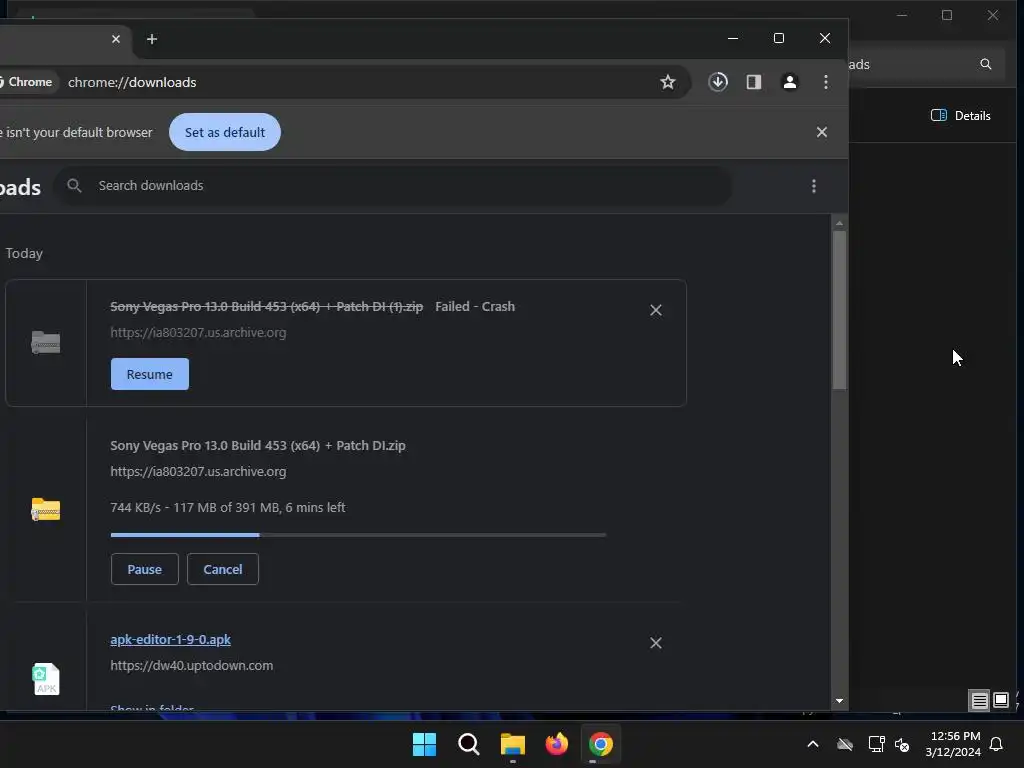Dismiss the default browser banner

(822, 132)
